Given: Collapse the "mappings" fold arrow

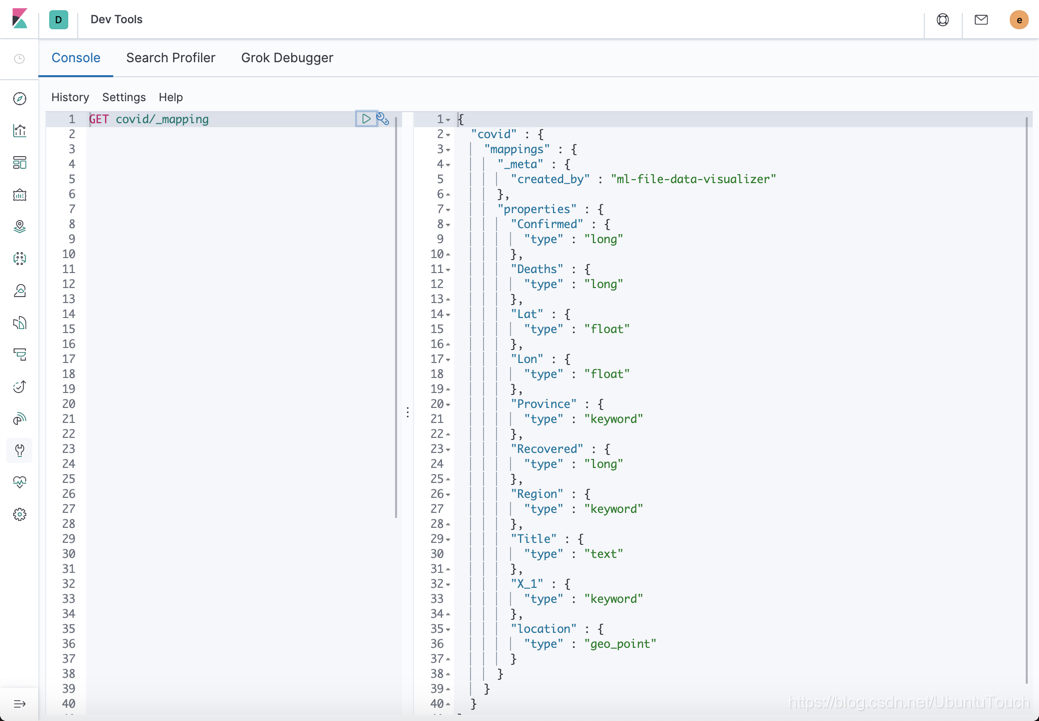Looking at the screenshot, I should point(448,150).
